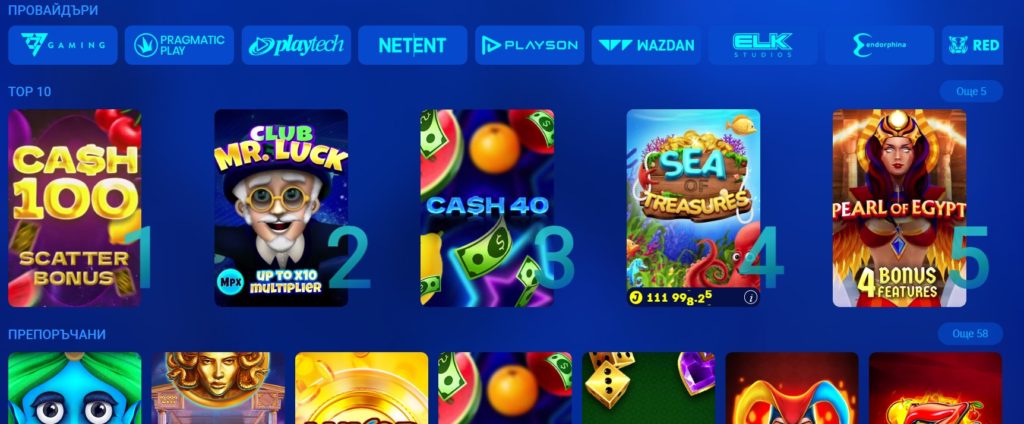
Task: Open Club Mr. Luck game tile
Action: pyautogui.click(x=281, y=208)
